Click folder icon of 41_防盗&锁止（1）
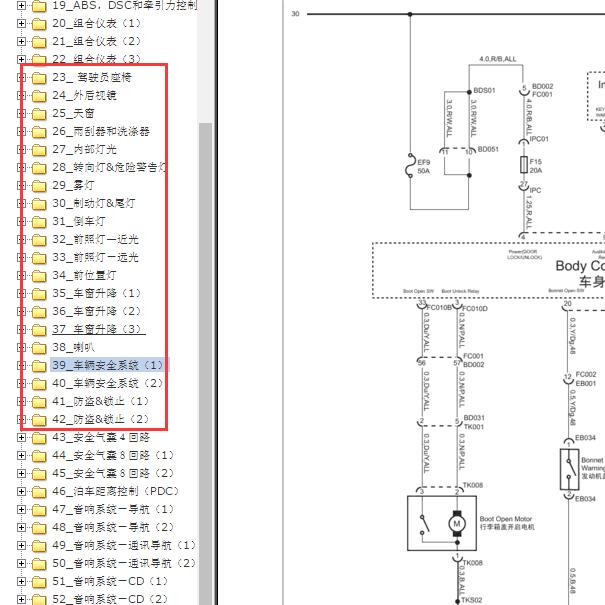 tap(39, 402)
